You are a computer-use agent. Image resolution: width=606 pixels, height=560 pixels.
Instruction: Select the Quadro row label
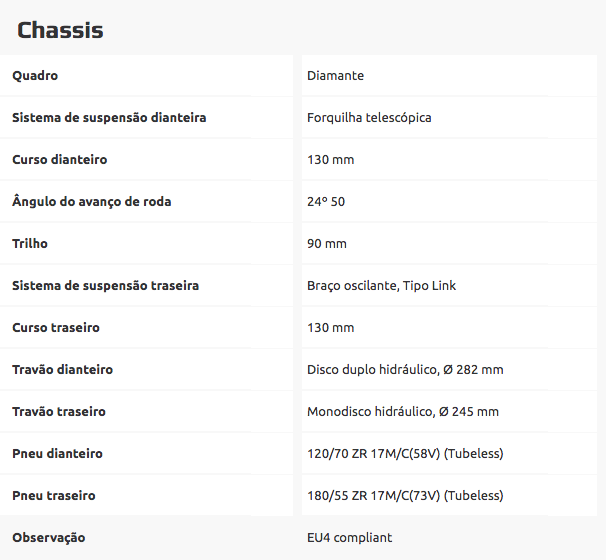coord(35,76)
